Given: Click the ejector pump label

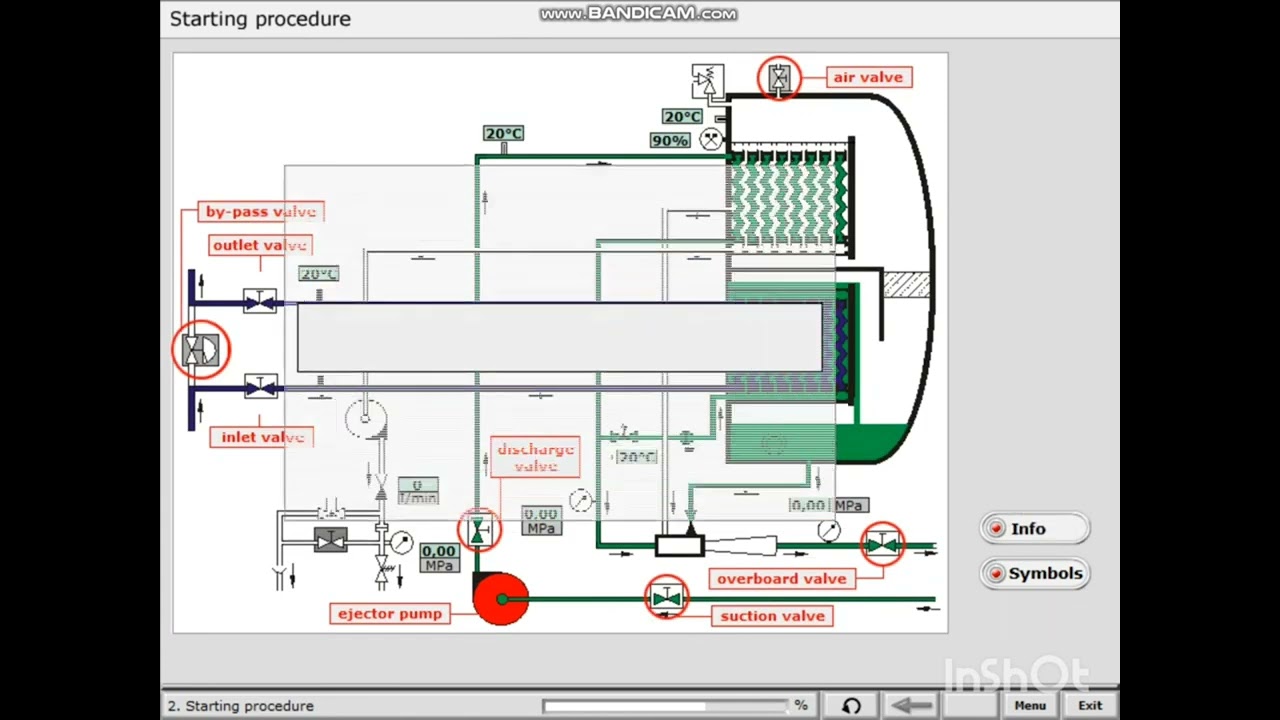Looking at the screenshot, I should pyautogui.click(x=389, y=614).
